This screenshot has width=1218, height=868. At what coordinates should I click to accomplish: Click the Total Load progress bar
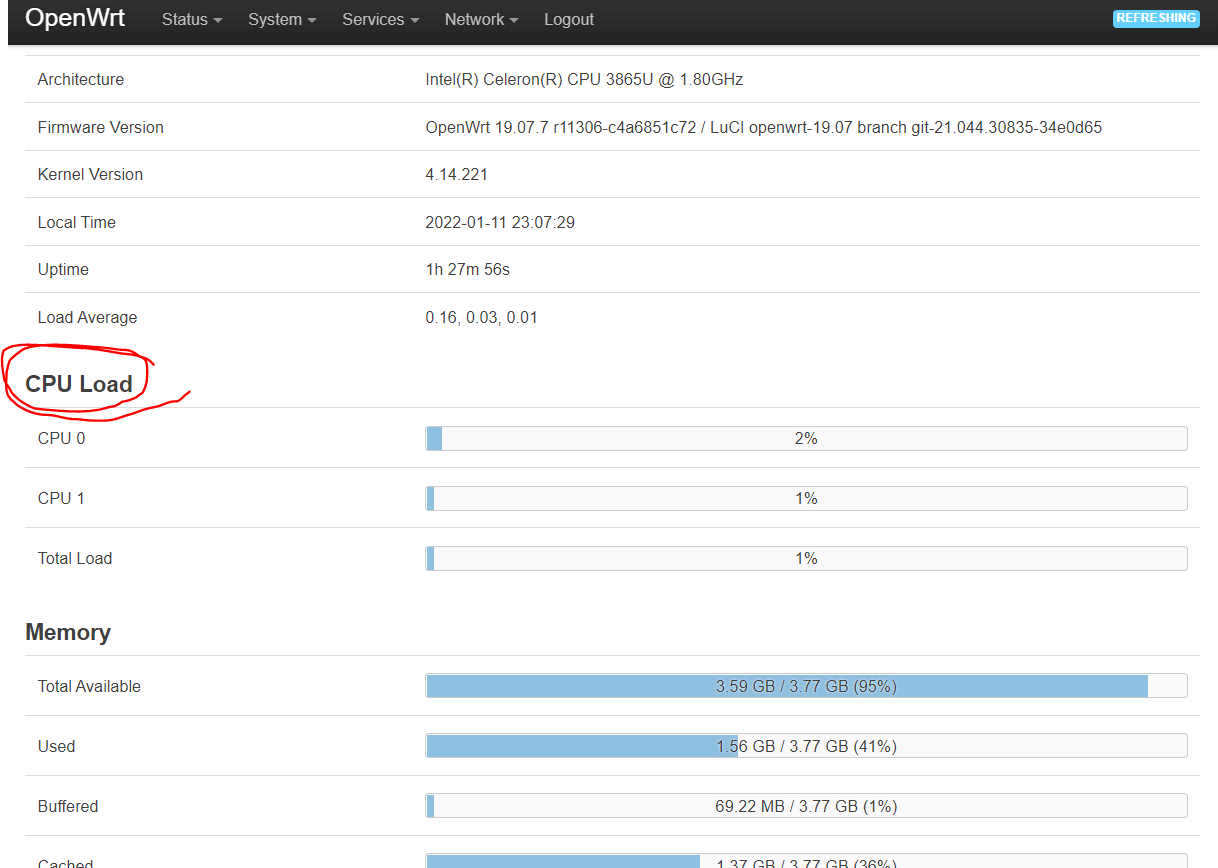pos(806,558)
